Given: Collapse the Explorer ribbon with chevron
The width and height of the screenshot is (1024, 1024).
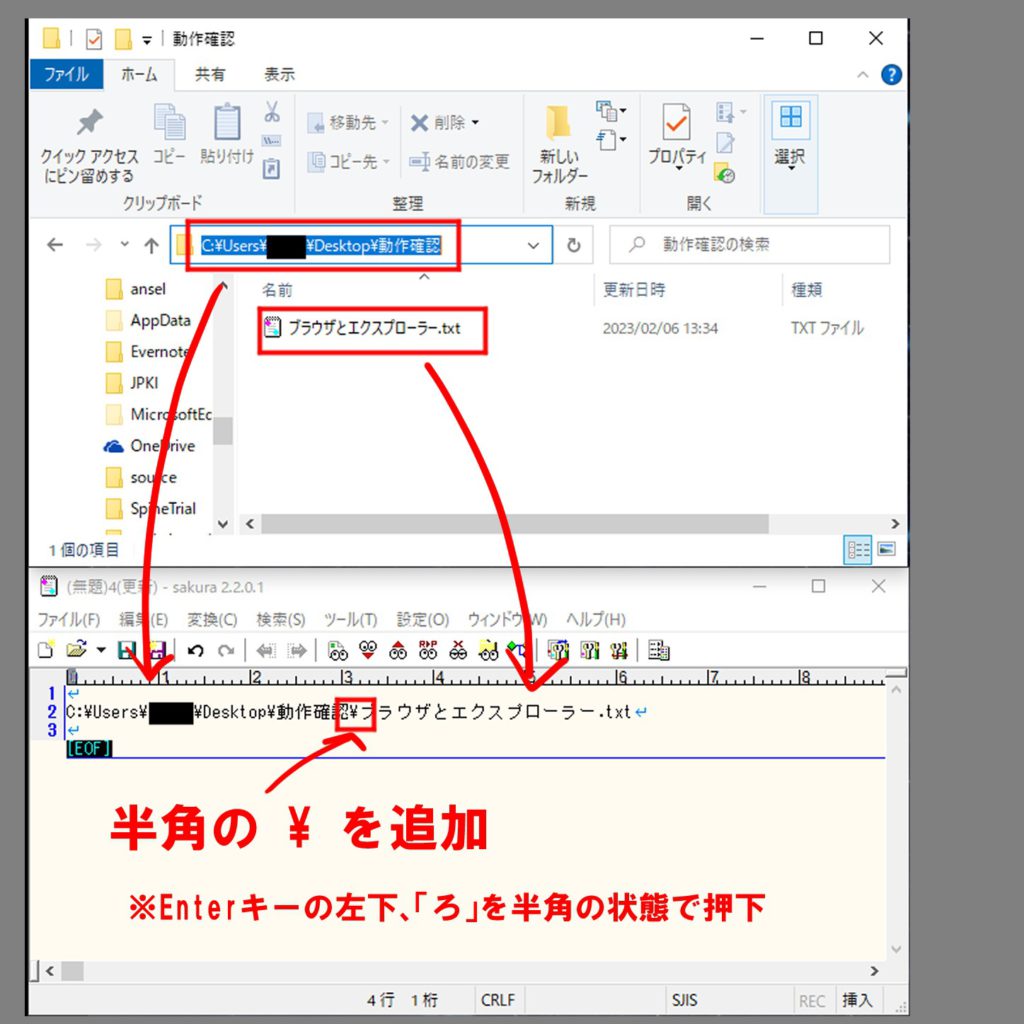Looking at the screenshot, I should click(862, 75).
